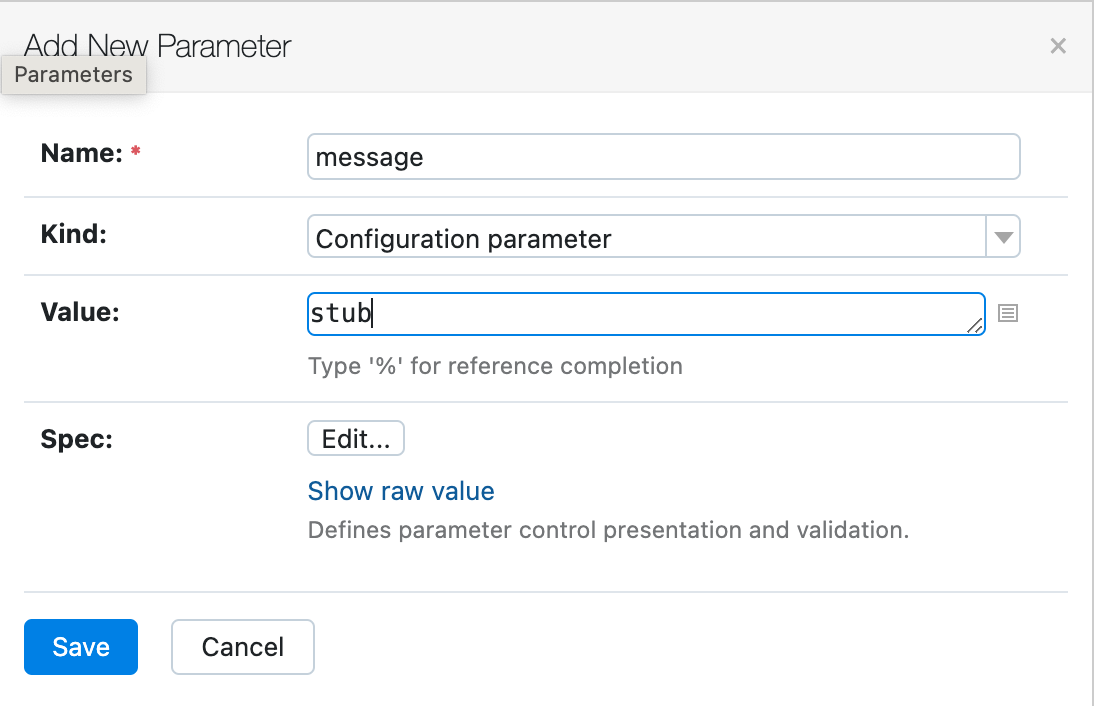Click the 'Name:' field label
Screen dimensions: 1094x706
[81, 153]
